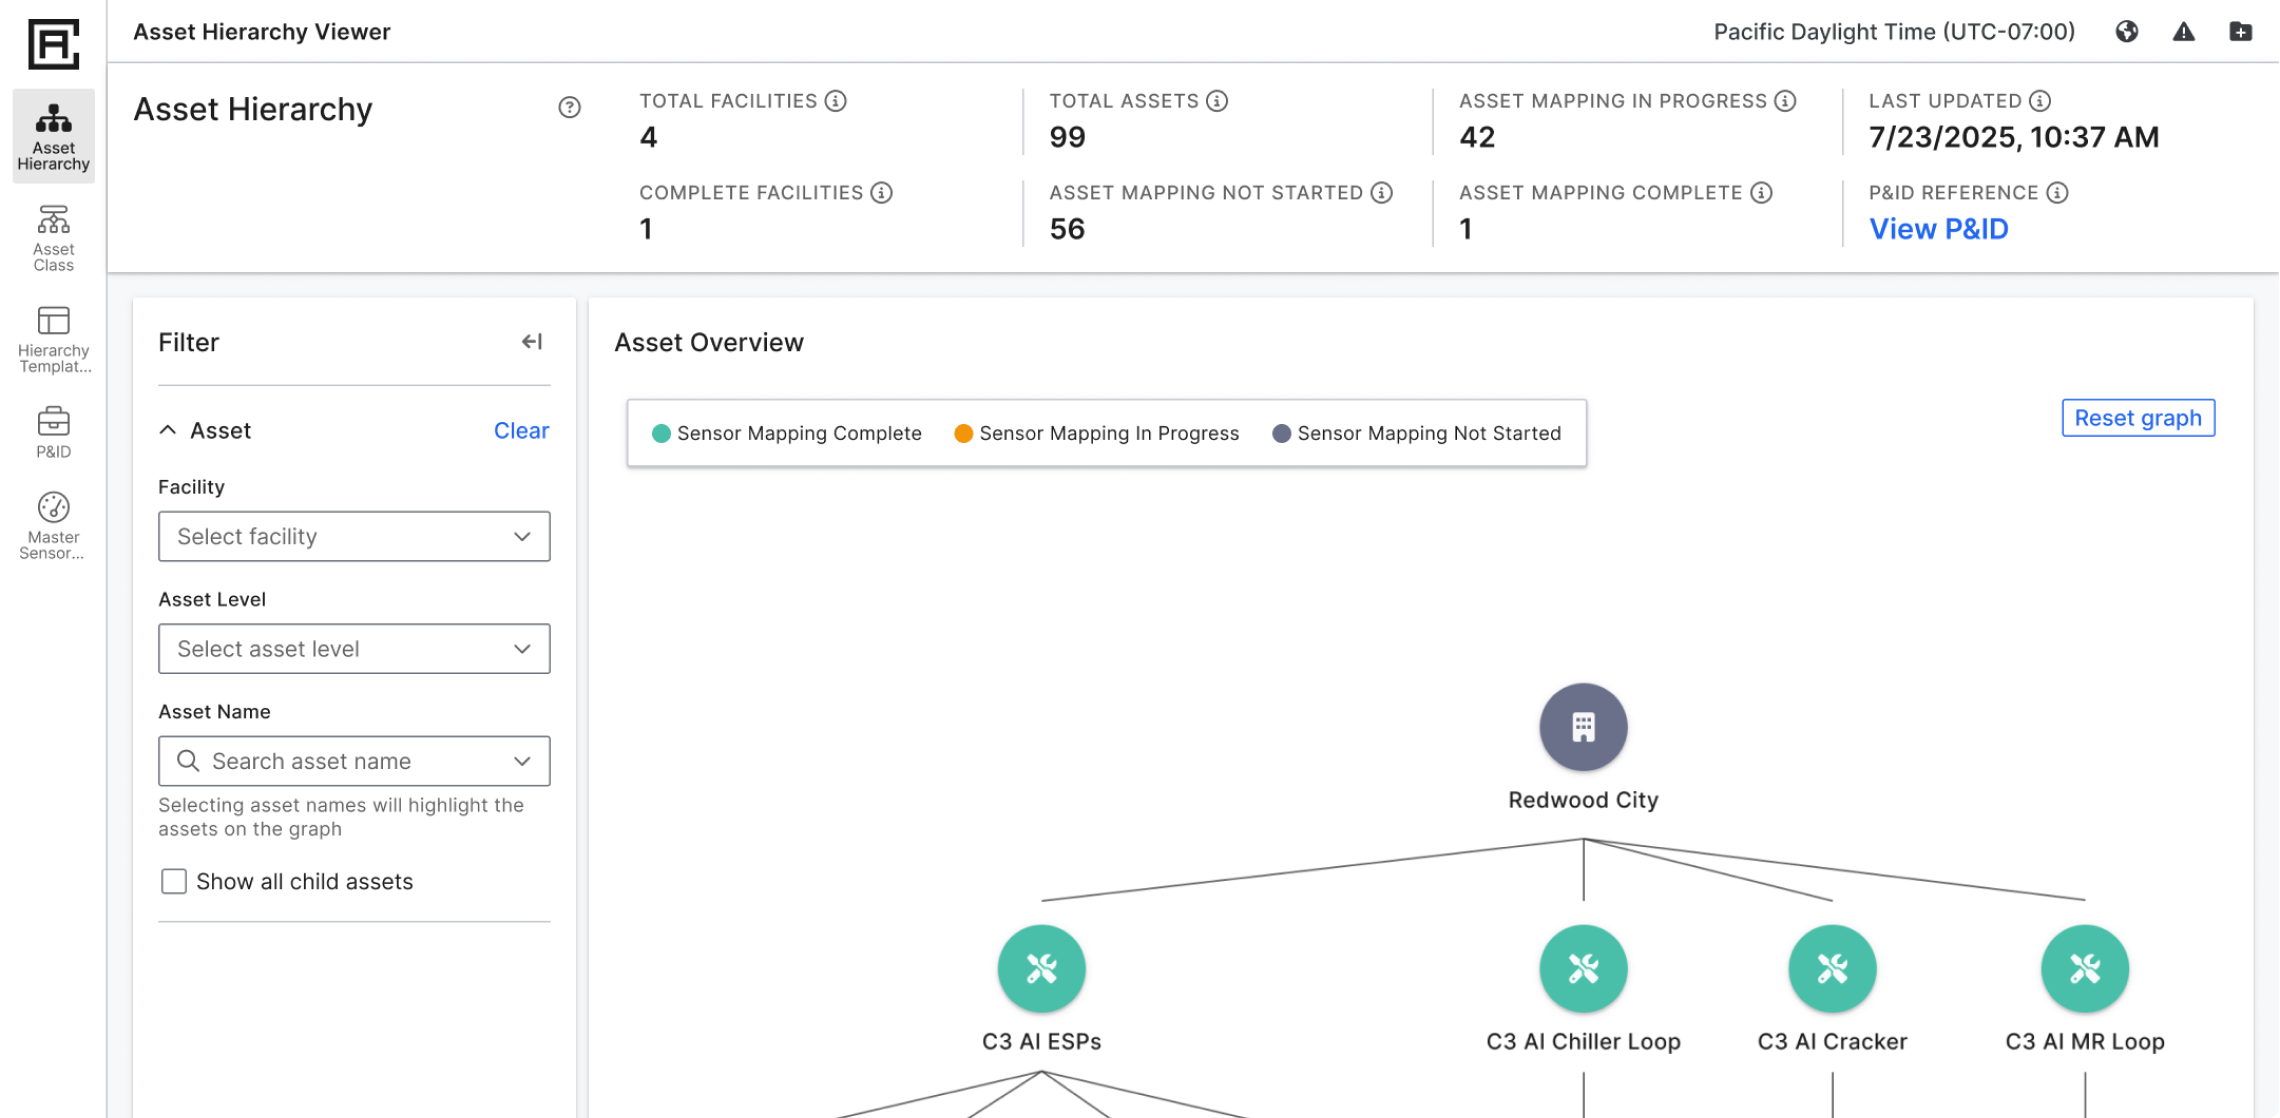The width and height of the screenshot is (2280, 1118).
Task: Select the C3 AI MR Loop node
Action: click(2085, 969)
